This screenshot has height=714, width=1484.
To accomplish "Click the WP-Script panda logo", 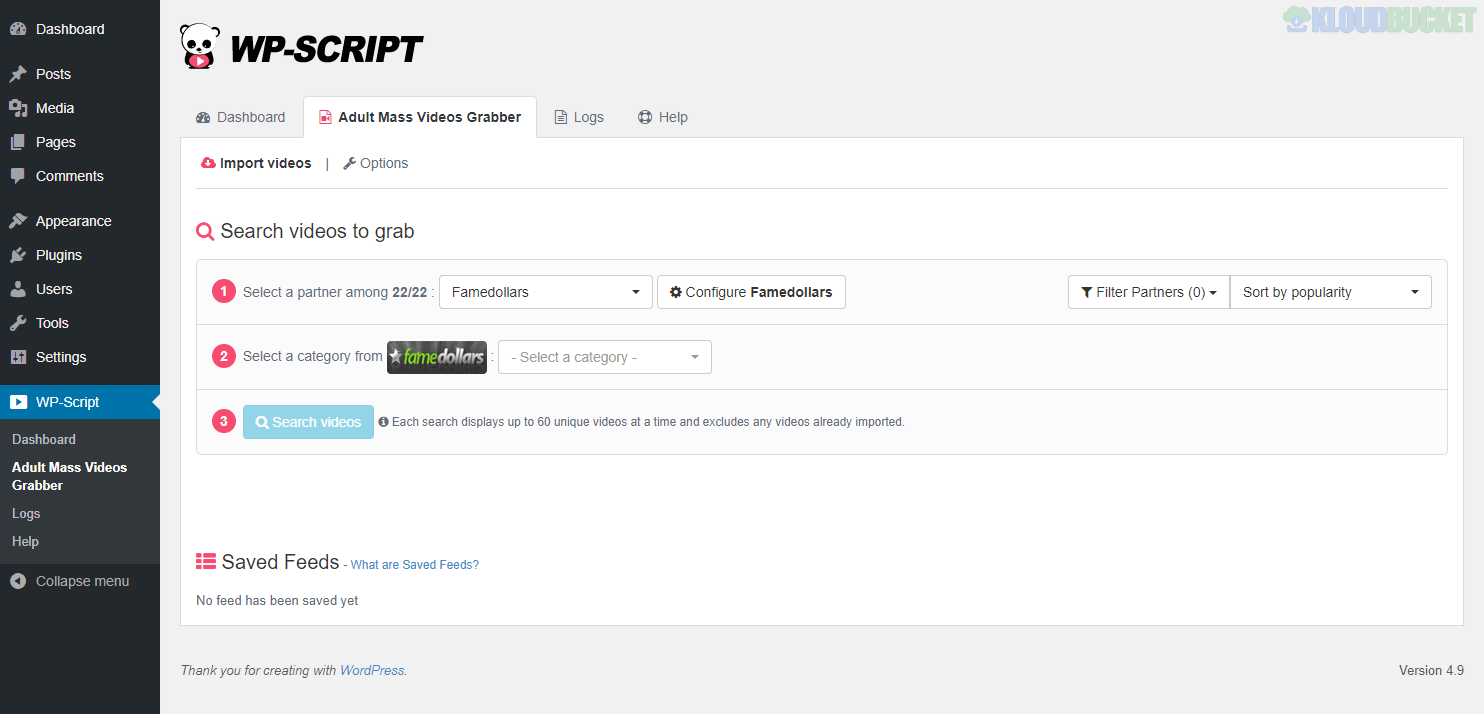I will (x=198, y=46).
